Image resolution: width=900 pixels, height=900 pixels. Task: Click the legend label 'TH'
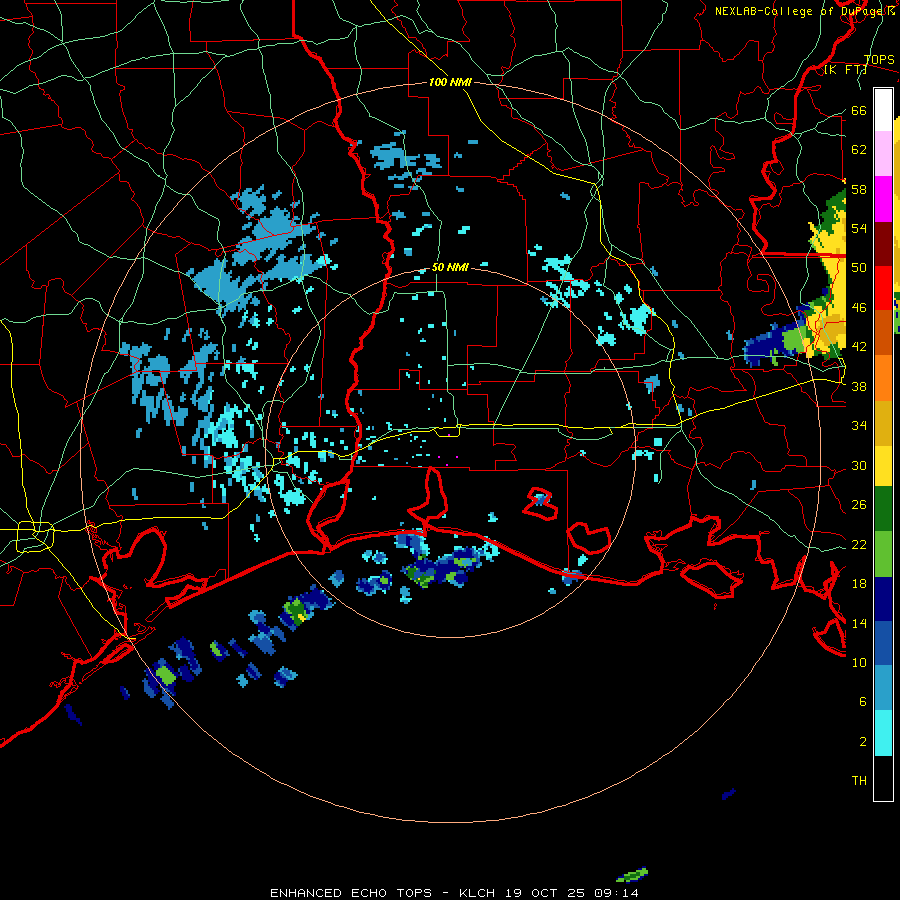click(x=859, y=780)
